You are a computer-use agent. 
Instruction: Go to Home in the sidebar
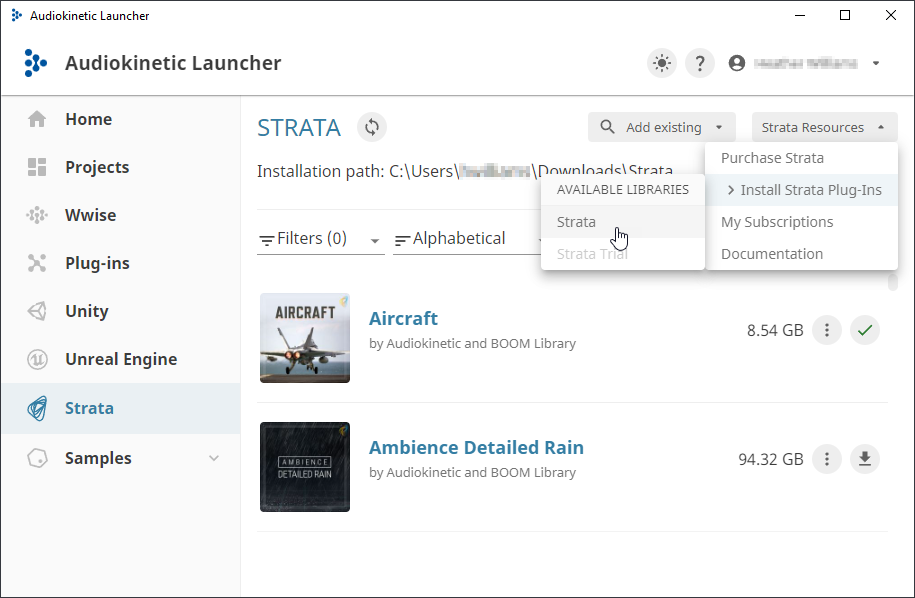pos(88,119)
